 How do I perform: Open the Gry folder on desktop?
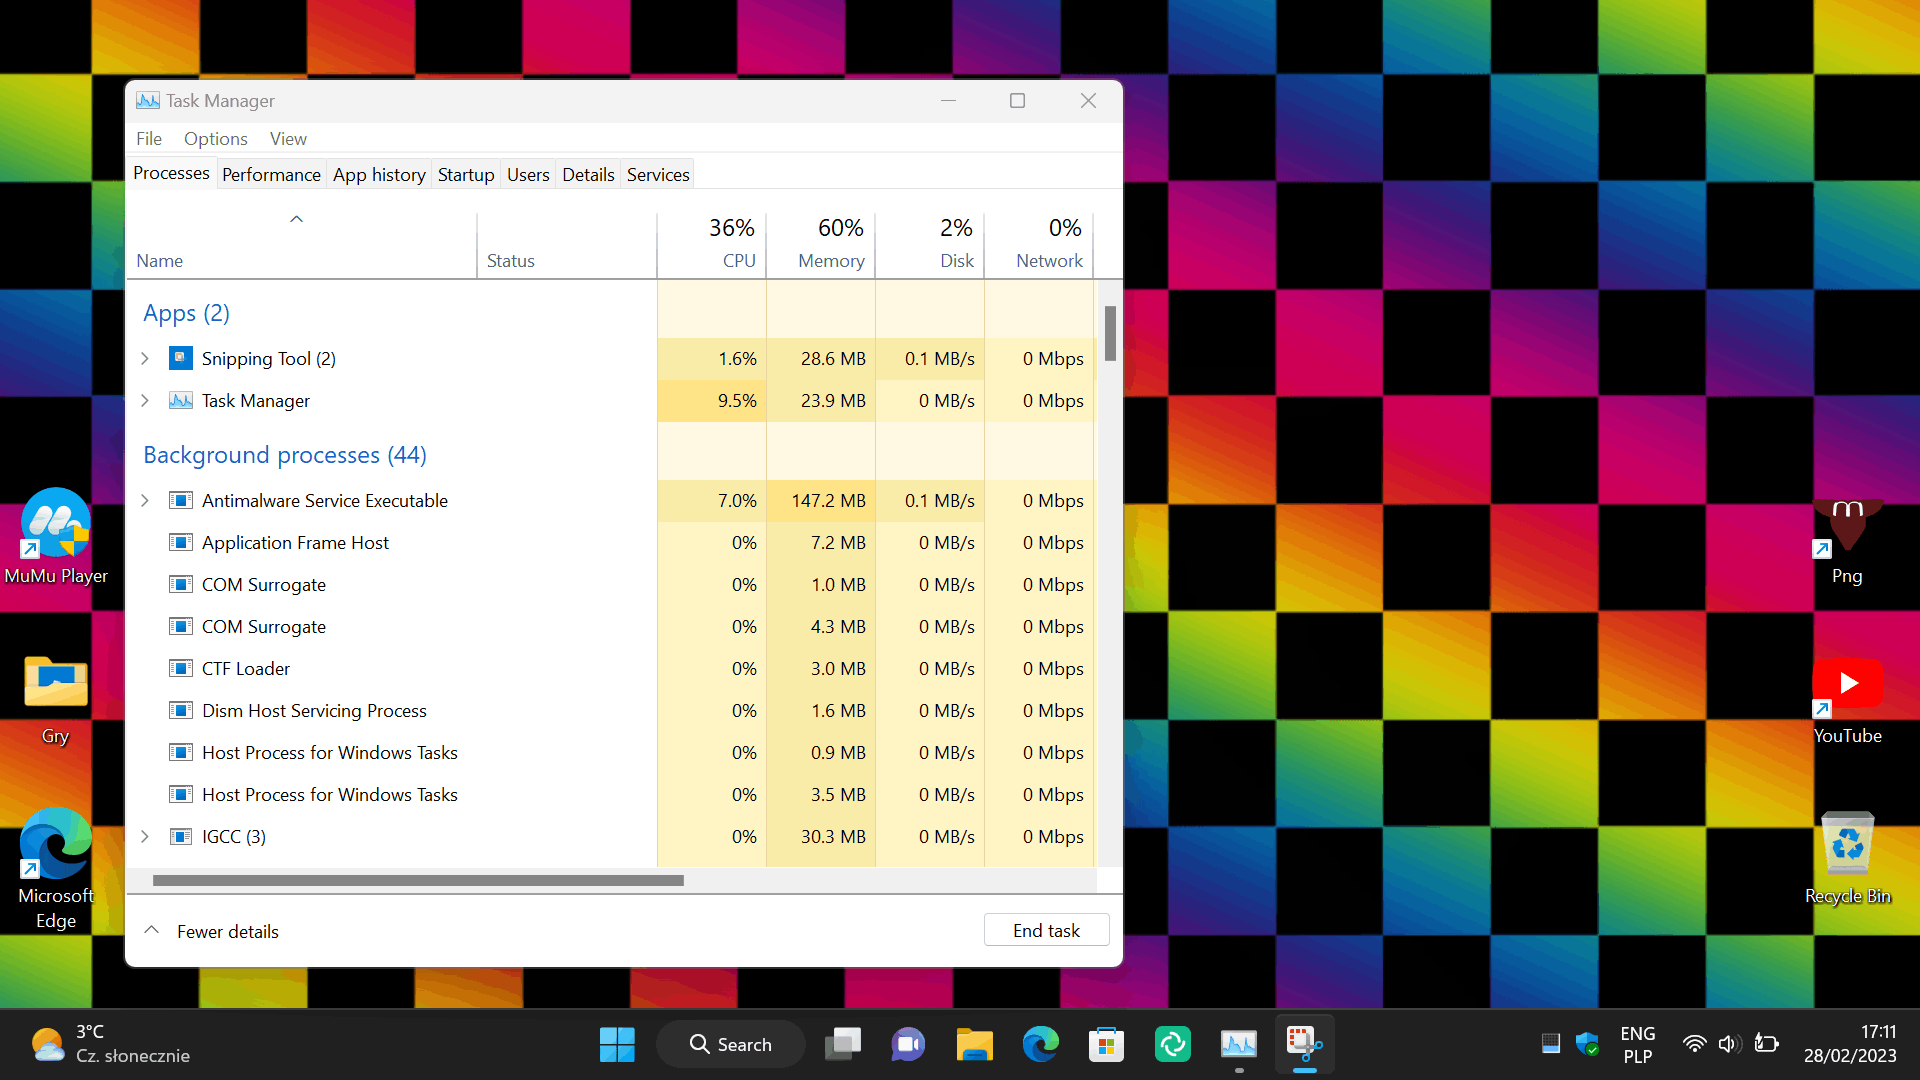(55, 684)
